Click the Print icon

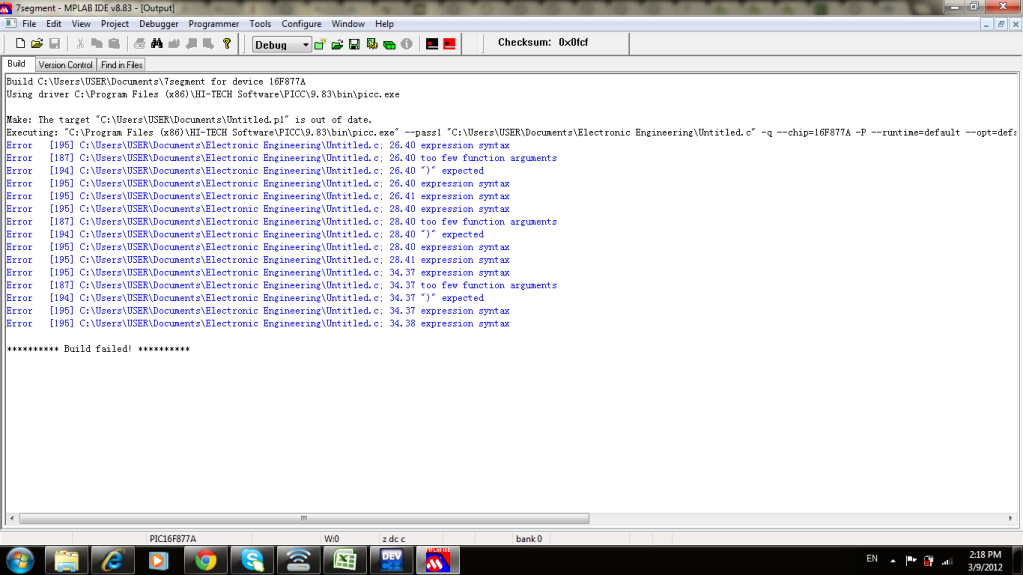click(139, 44)
